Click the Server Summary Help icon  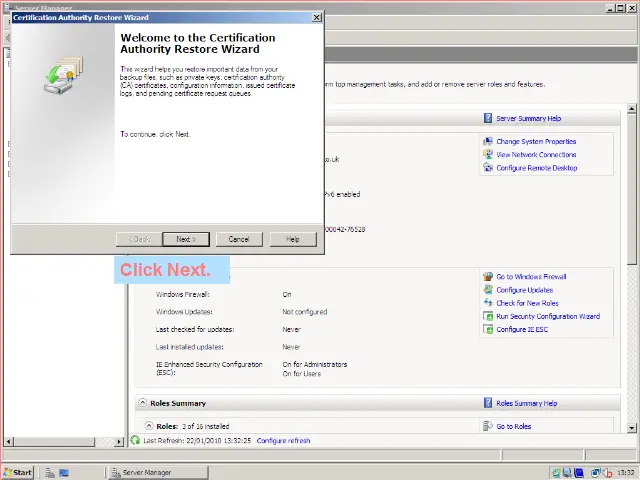pyautogui.click(x=488, y=118)
